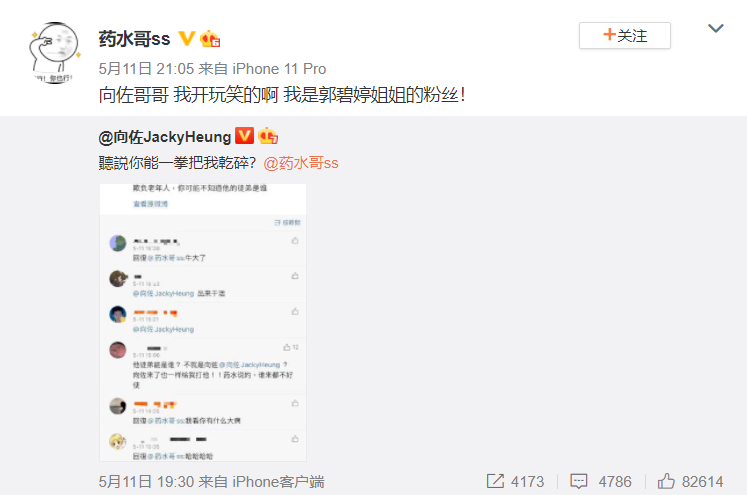Image resolution: width=747 pixels, height=495 pixels.
Task: Click the 5月11日 19:30 original post timestamp
Action: [x=146, y=482]
